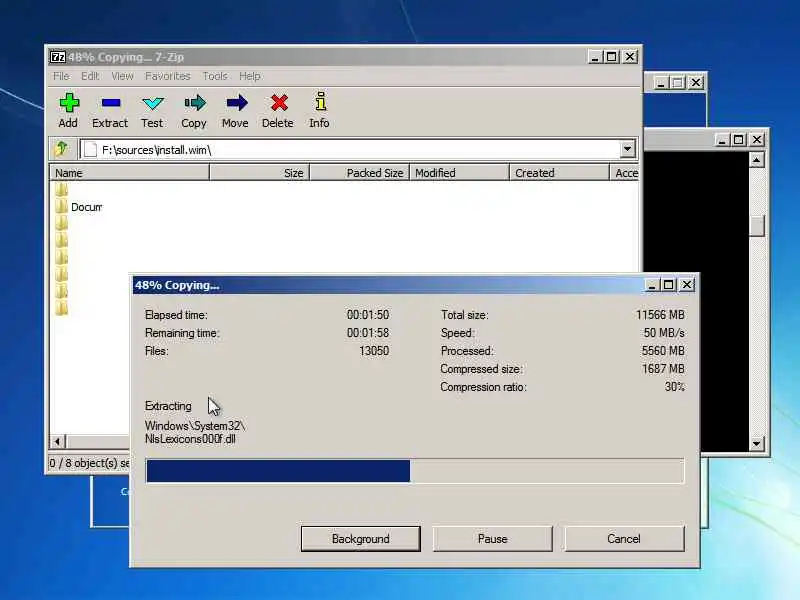This screenshot has height=600, width=800.
Task: Click the 50 MB/s speed value
Action: click(664, 333)
